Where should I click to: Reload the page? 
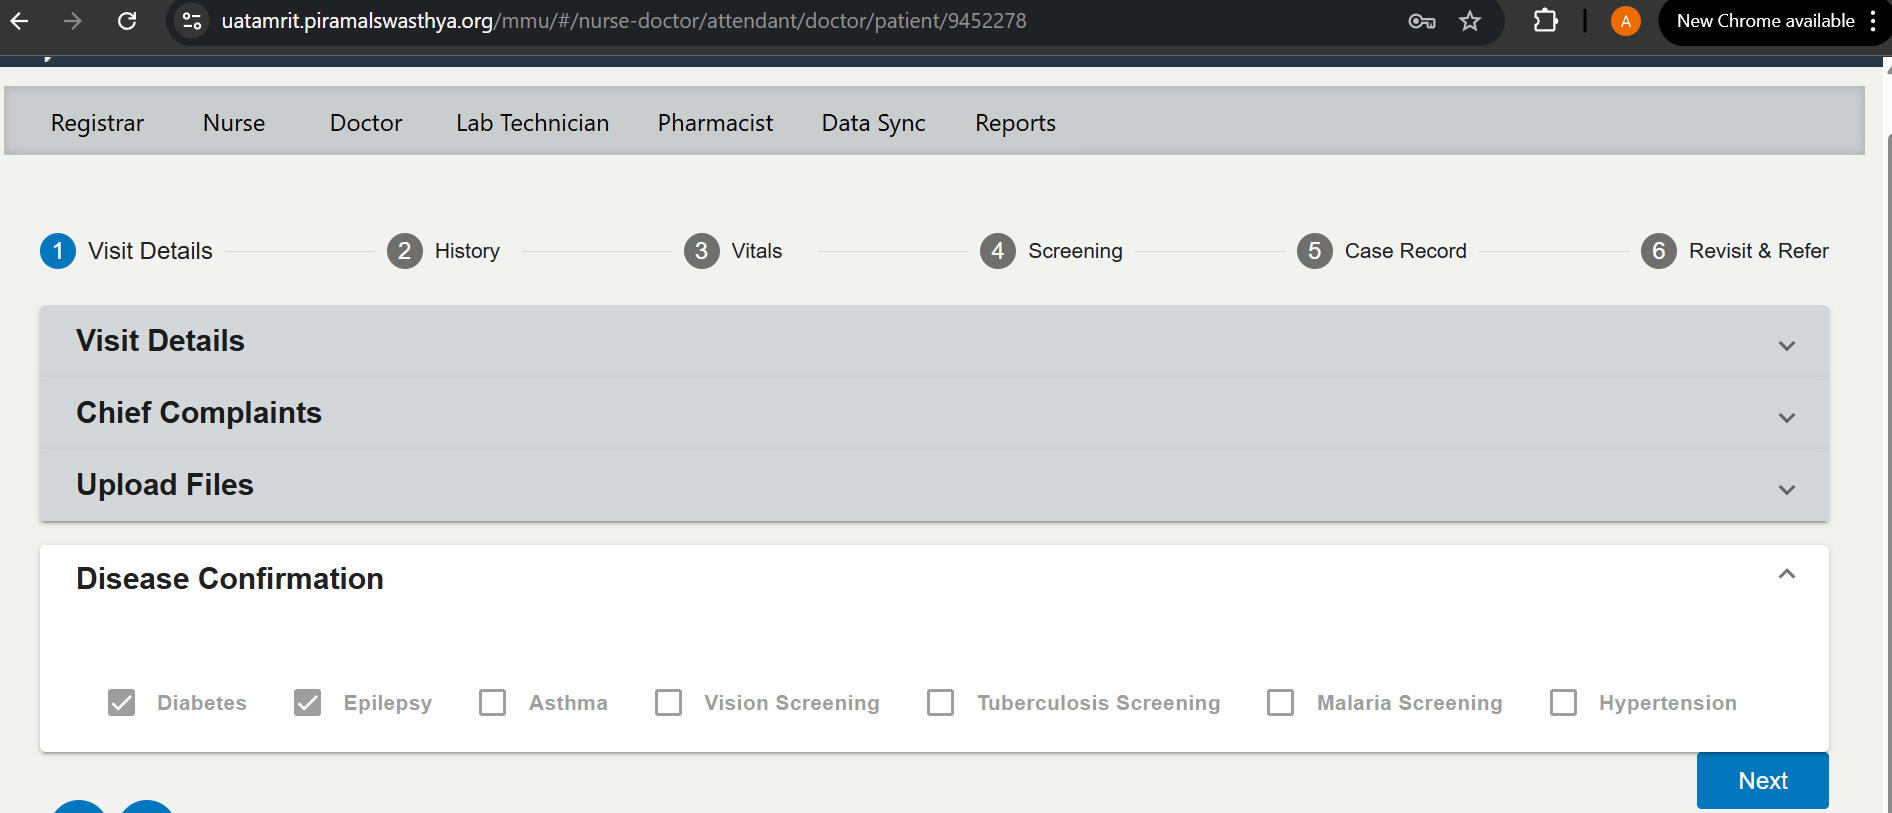(127, 21)
